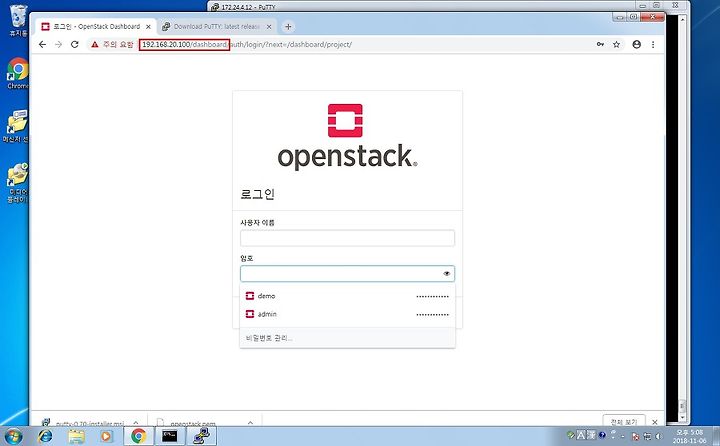Open the Chrome three-dot menu

(x=653, y=45)
